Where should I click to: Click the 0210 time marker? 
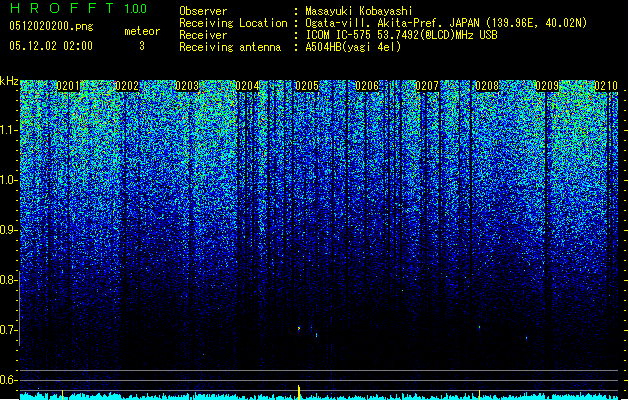(606, 86)
